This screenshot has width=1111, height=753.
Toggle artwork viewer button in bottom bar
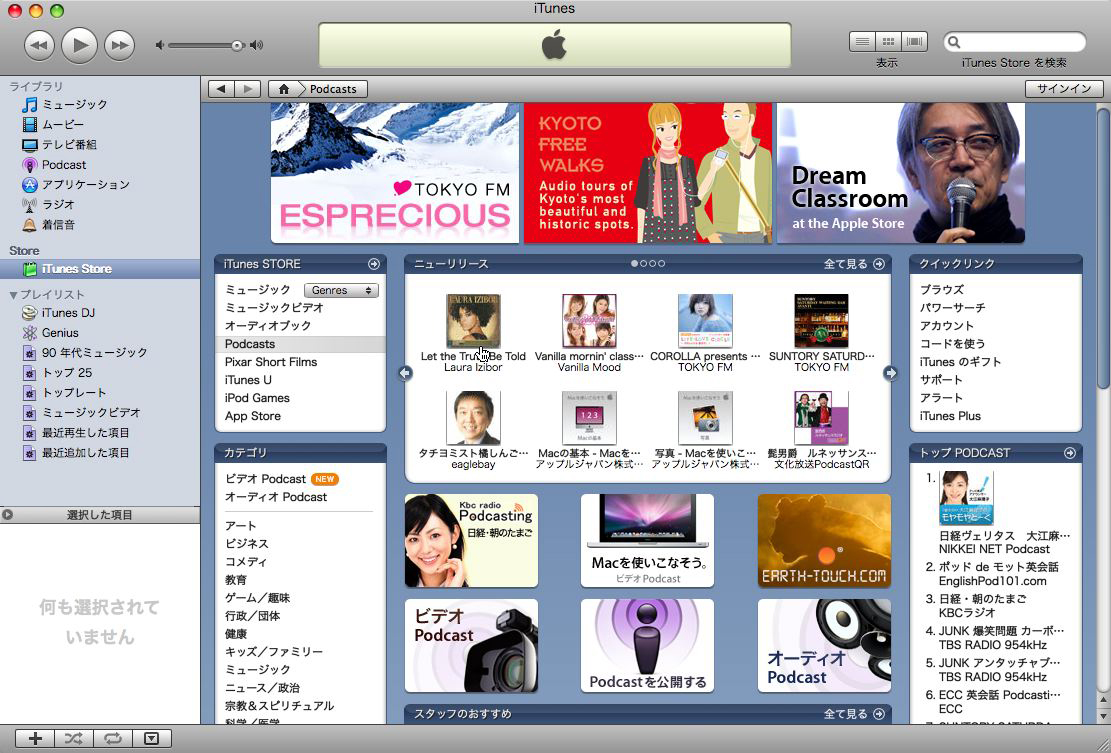(x=152, y=739)
